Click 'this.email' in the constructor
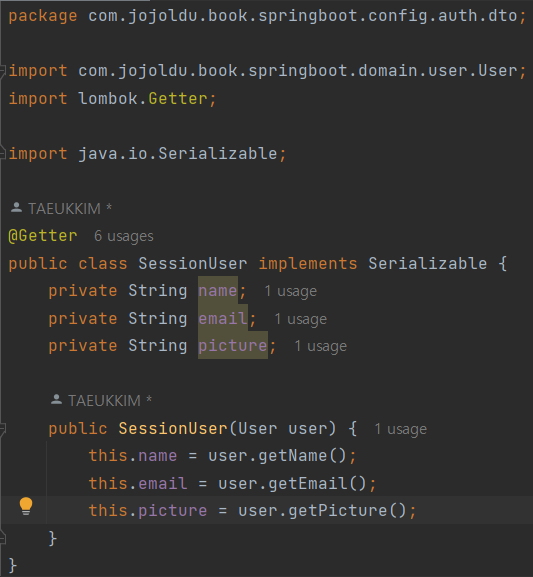This screenshot has height=577, width=533. (x=138, y=484)
